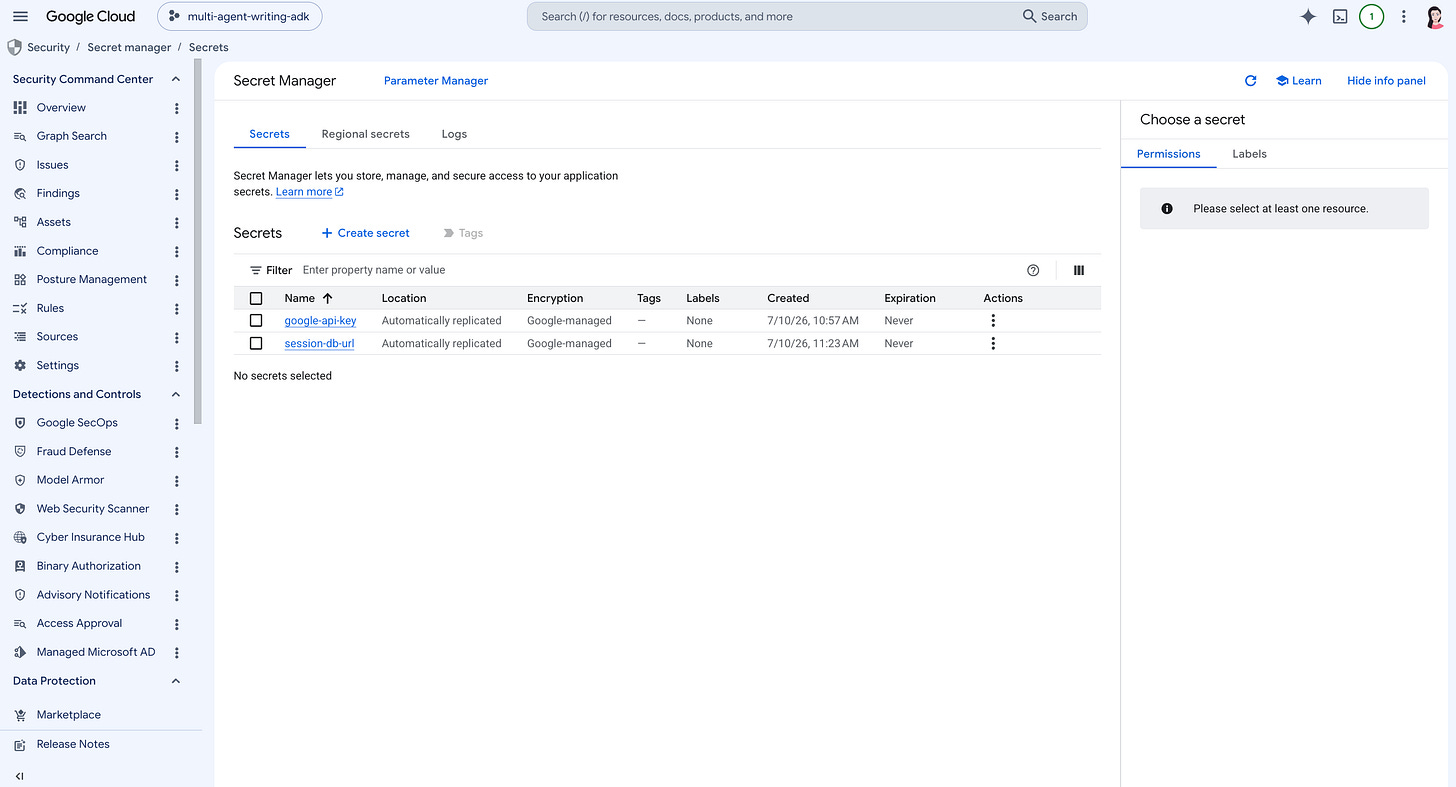Open the Learn button
Screen dimensions: 1456x787
[x=1299, y=81]
